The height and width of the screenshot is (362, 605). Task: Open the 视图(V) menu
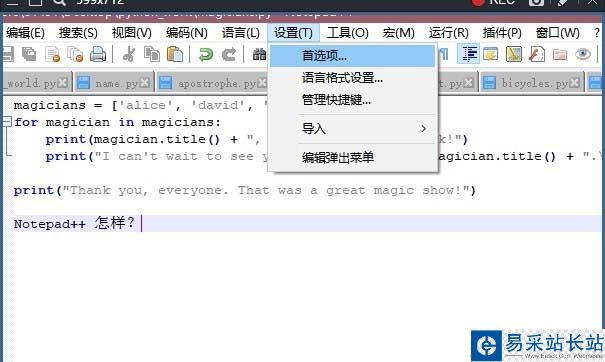tap(132, 33)
